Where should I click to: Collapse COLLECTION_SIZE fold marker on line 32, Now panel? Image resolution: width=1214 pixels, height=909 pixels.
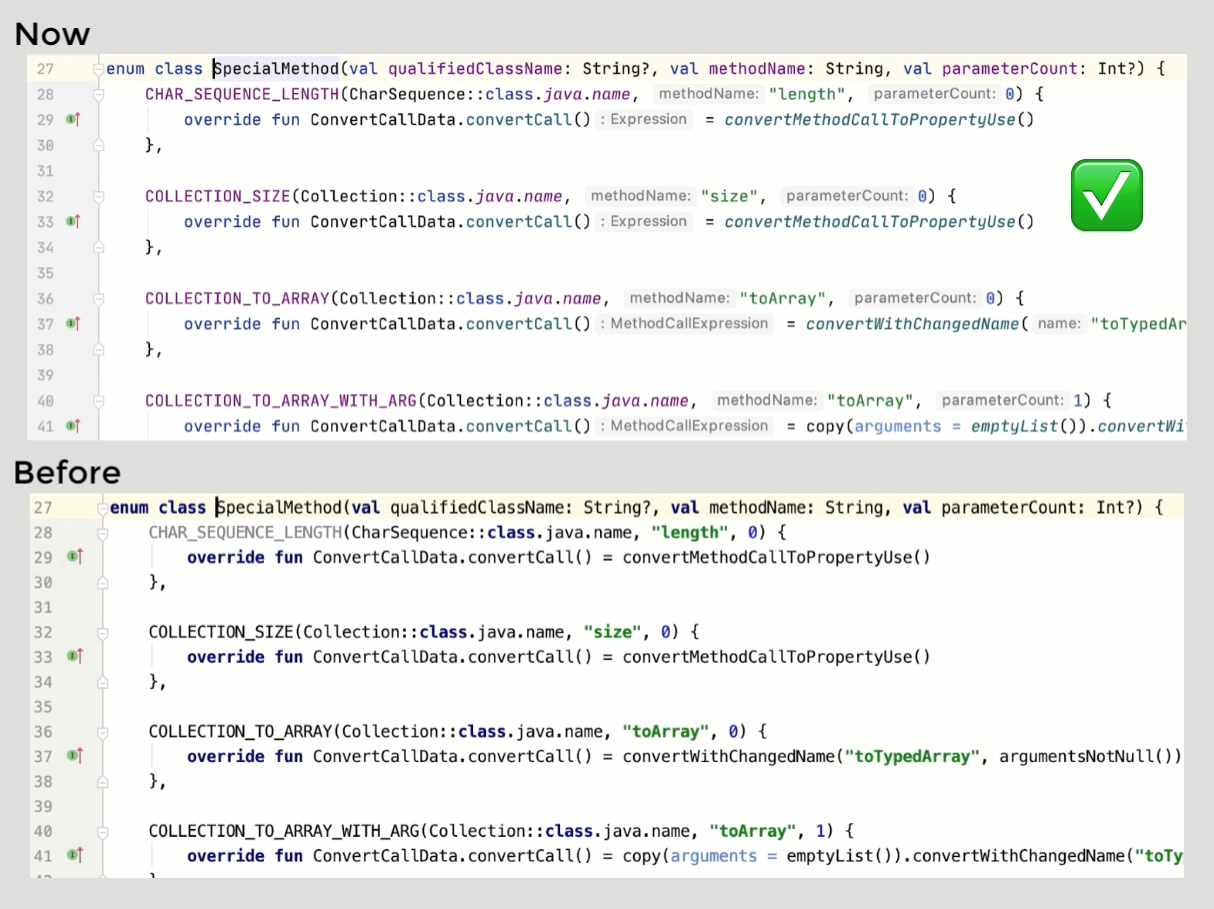pos(98,197)
